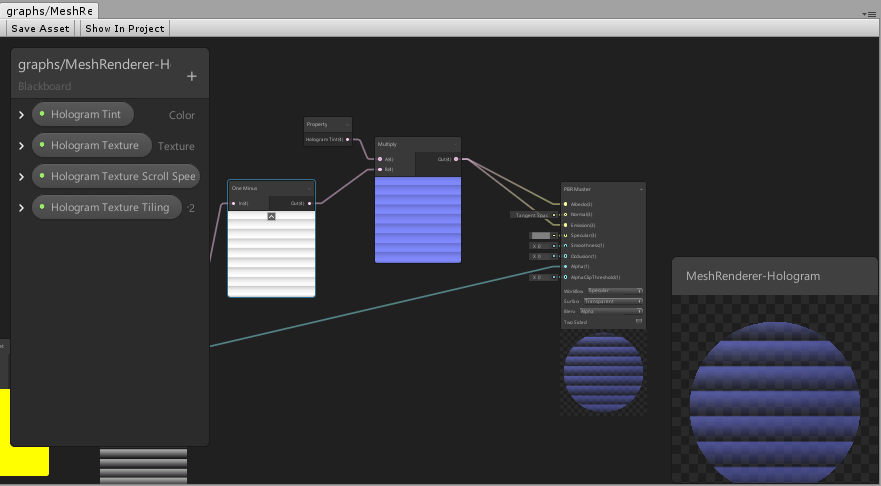Click the AlphaClipThreshold input port

click(565, 277)
